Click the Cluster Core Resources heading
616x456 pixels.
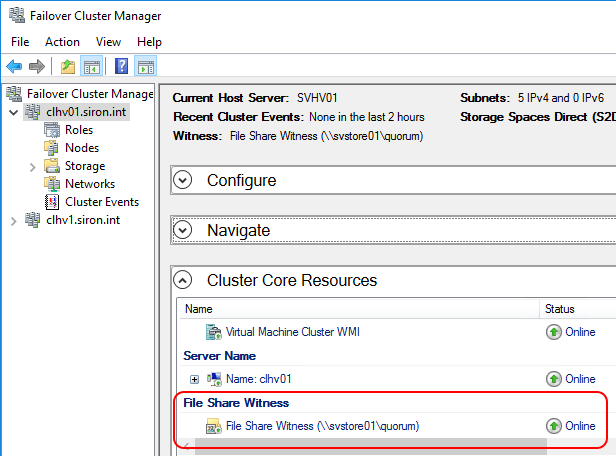pyautogui.click(x=292, y=280)
